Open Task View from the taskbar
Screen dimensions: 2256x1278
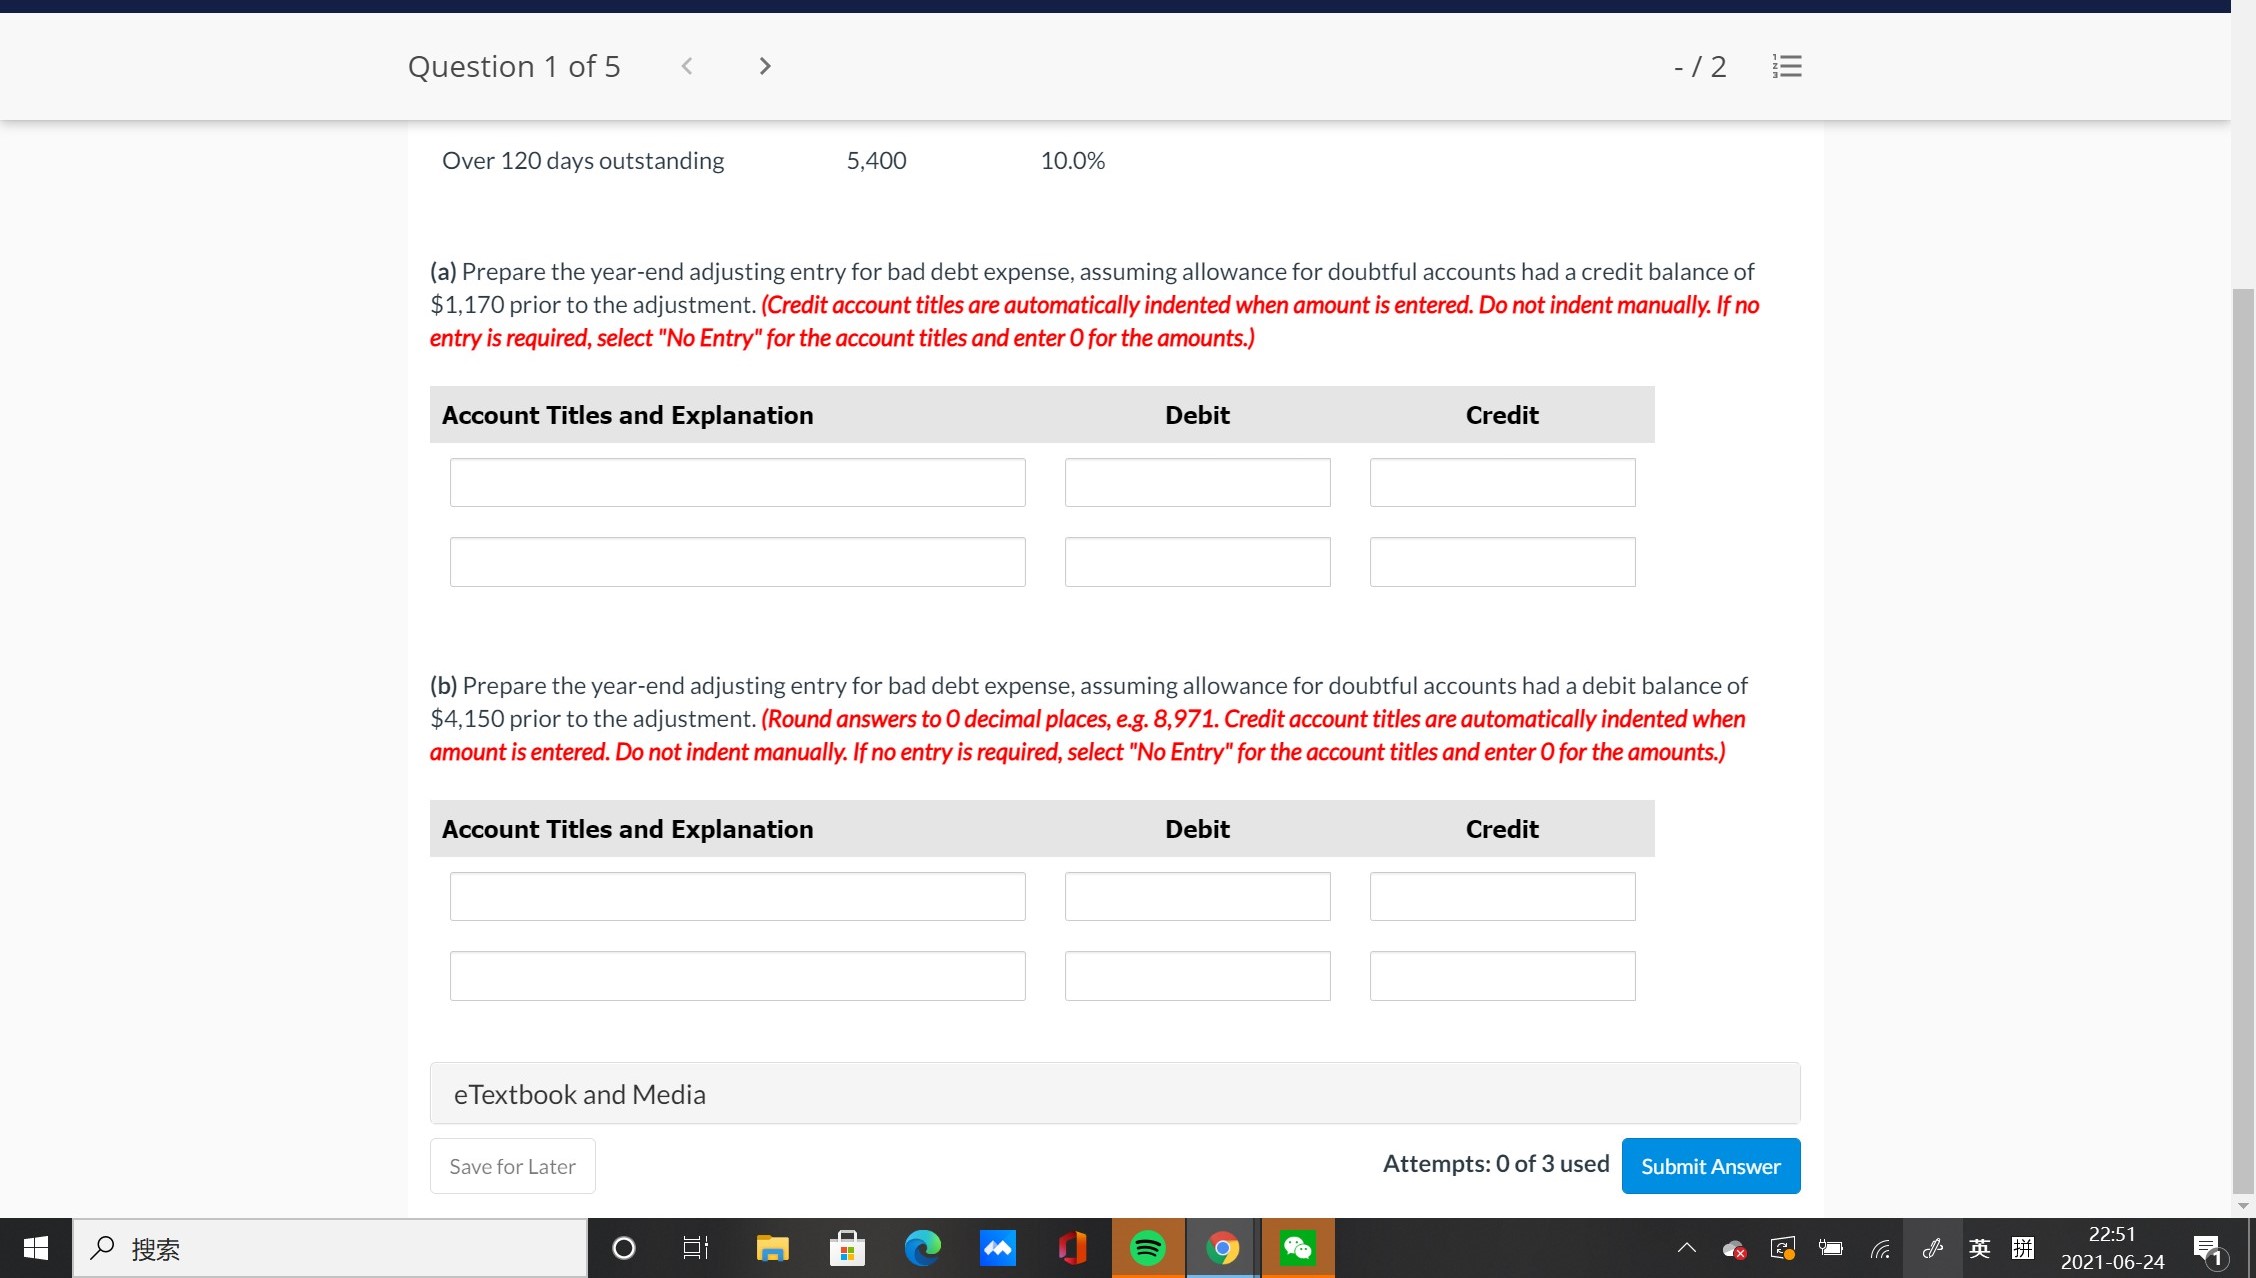(x=694, y=1248)
